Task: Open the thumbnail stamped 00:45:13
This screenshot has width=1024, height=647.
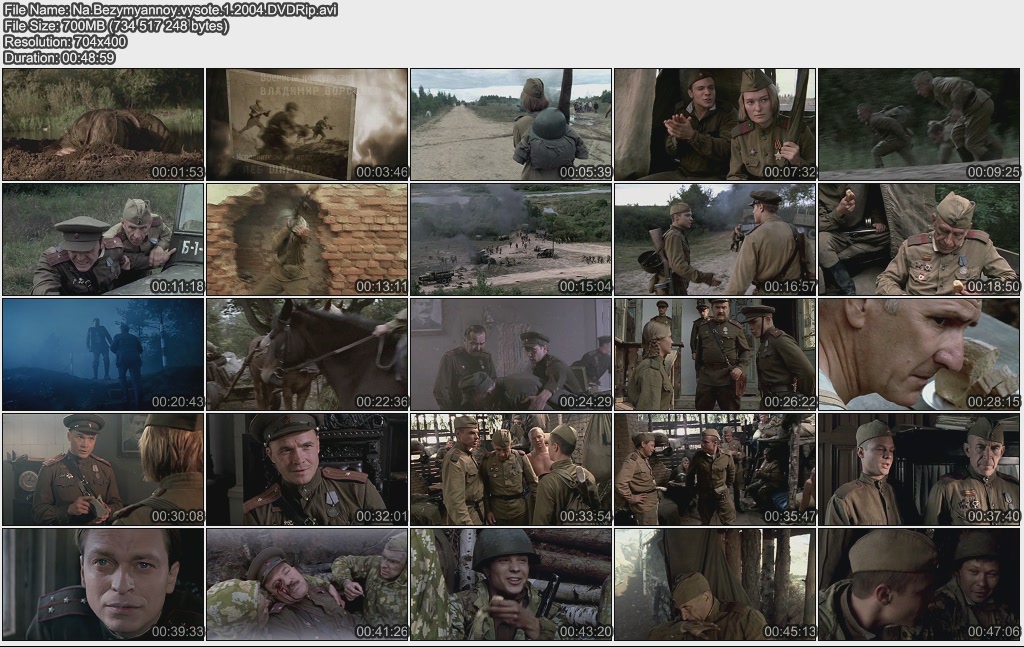Action: click(x=715, y=584)
